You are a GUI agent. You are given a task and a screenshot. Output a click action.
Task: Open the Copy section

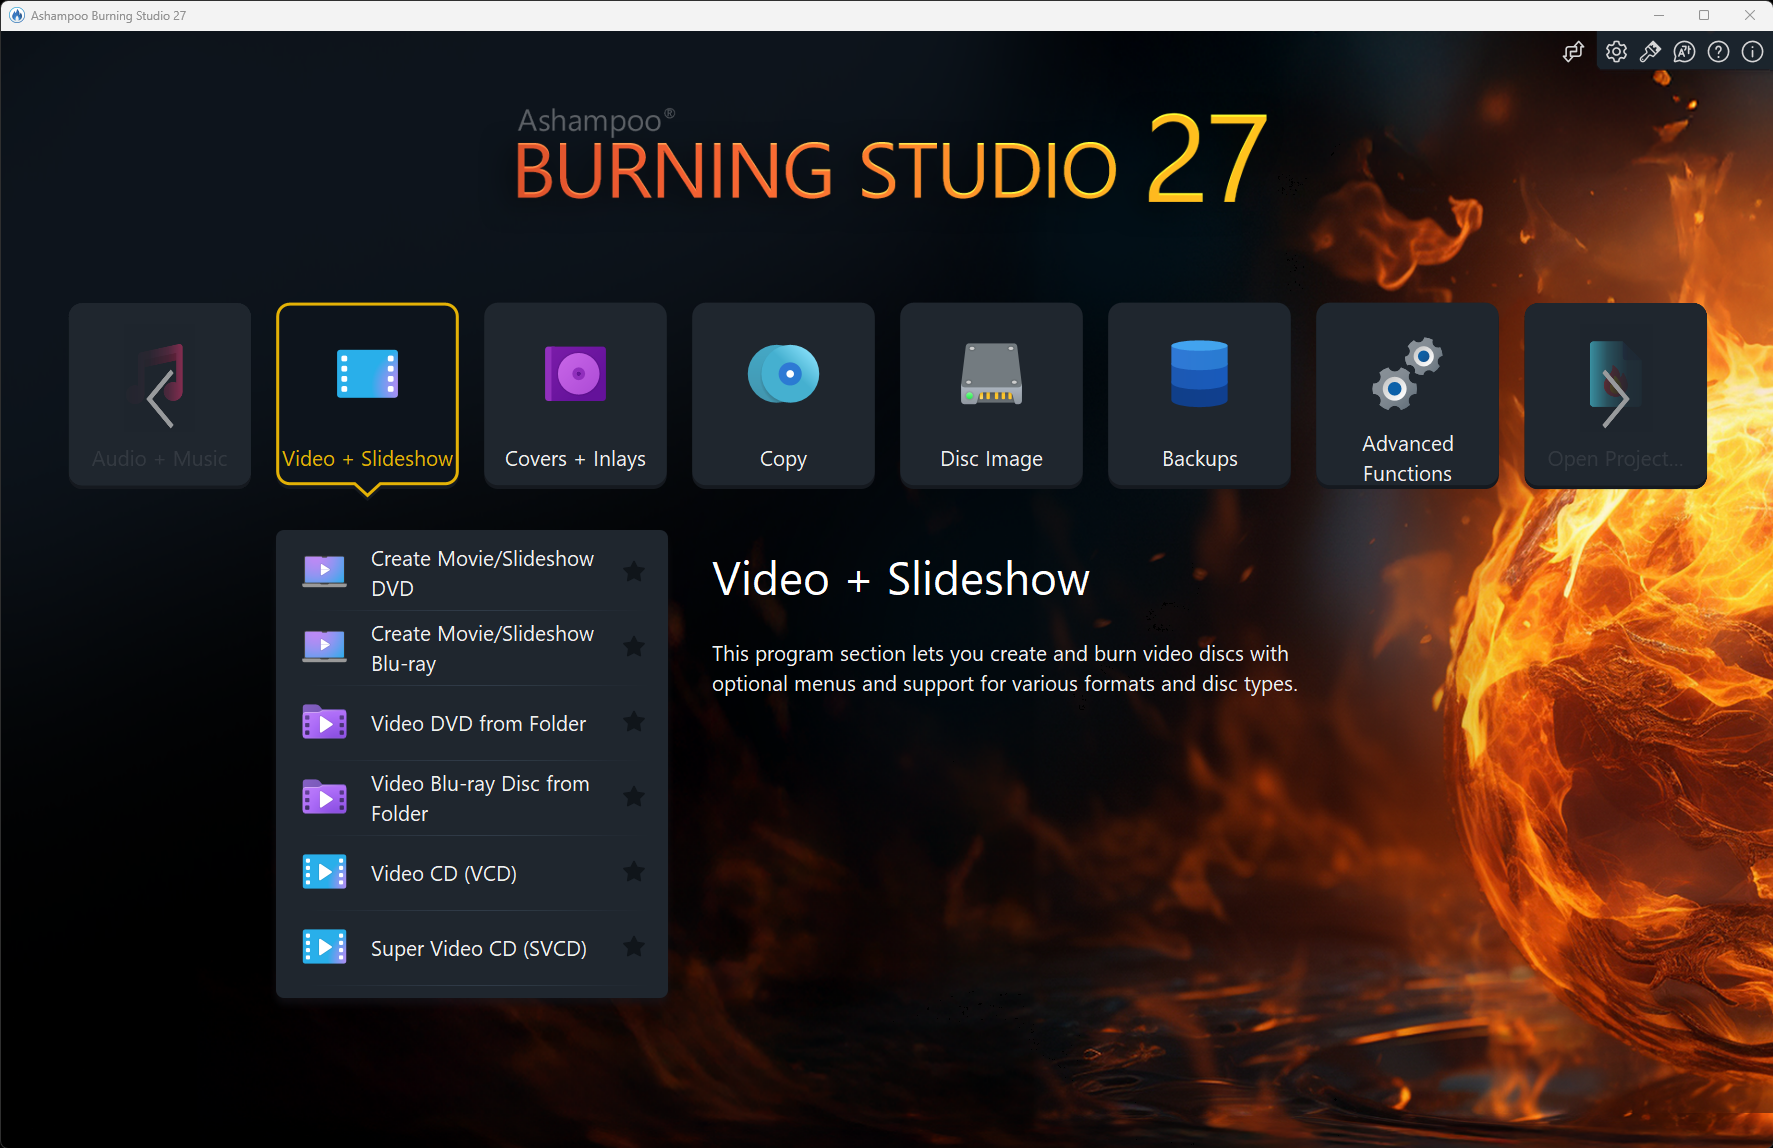click(783, 395)
